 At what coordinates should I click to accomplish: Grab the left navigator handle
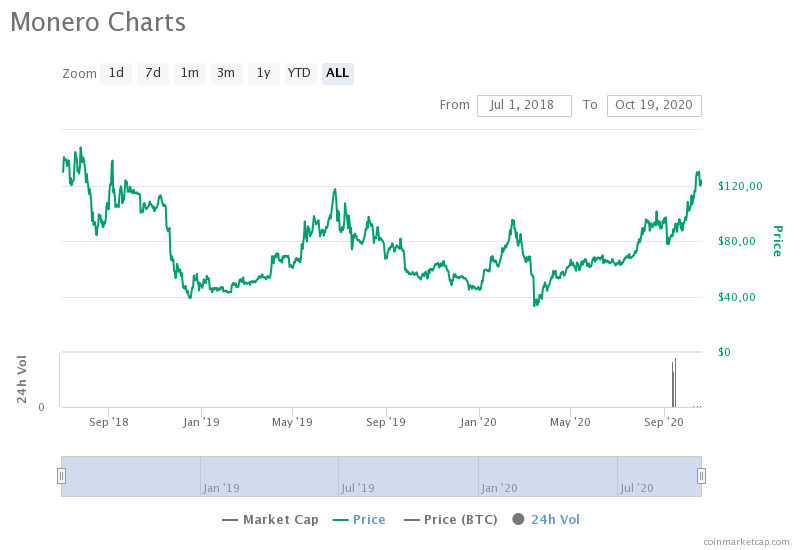click(x=61, y=476)
